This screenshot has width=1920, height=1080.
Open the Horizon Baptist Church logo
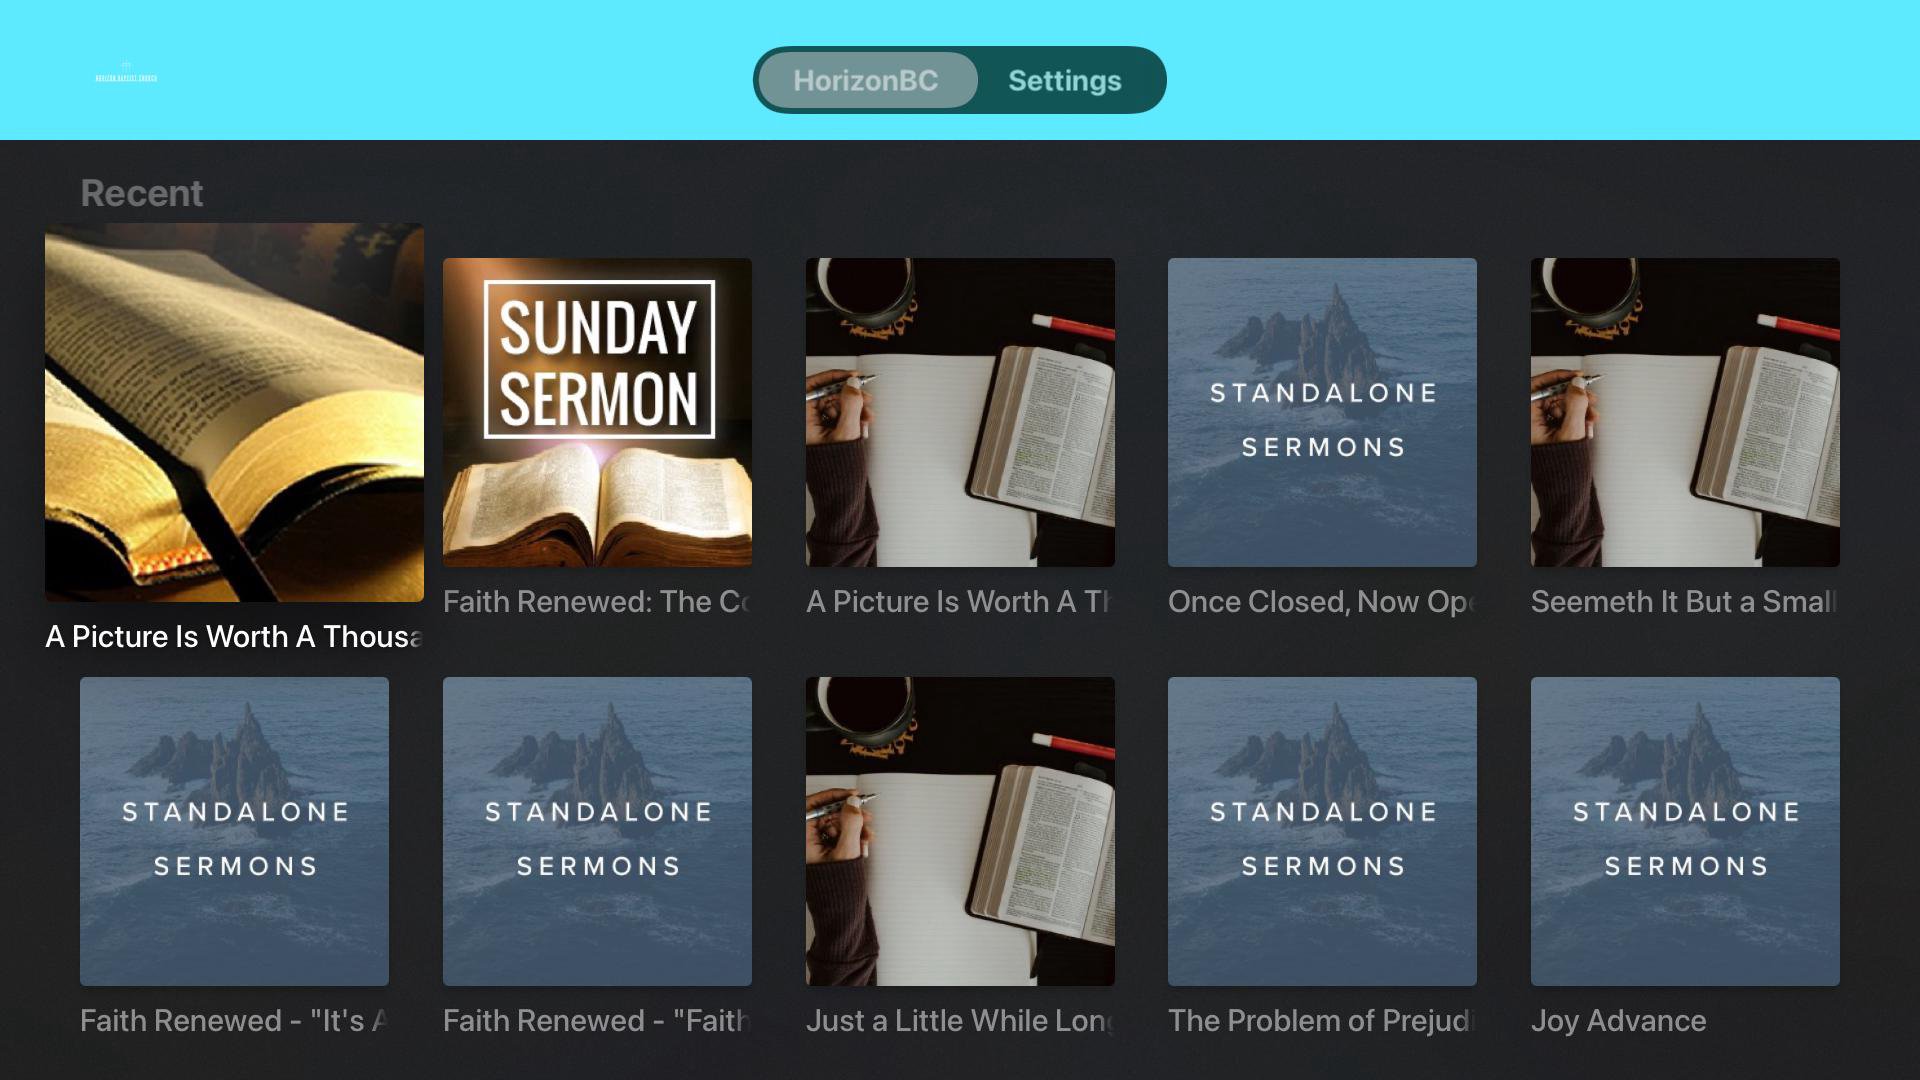click(x=126, y=72)
